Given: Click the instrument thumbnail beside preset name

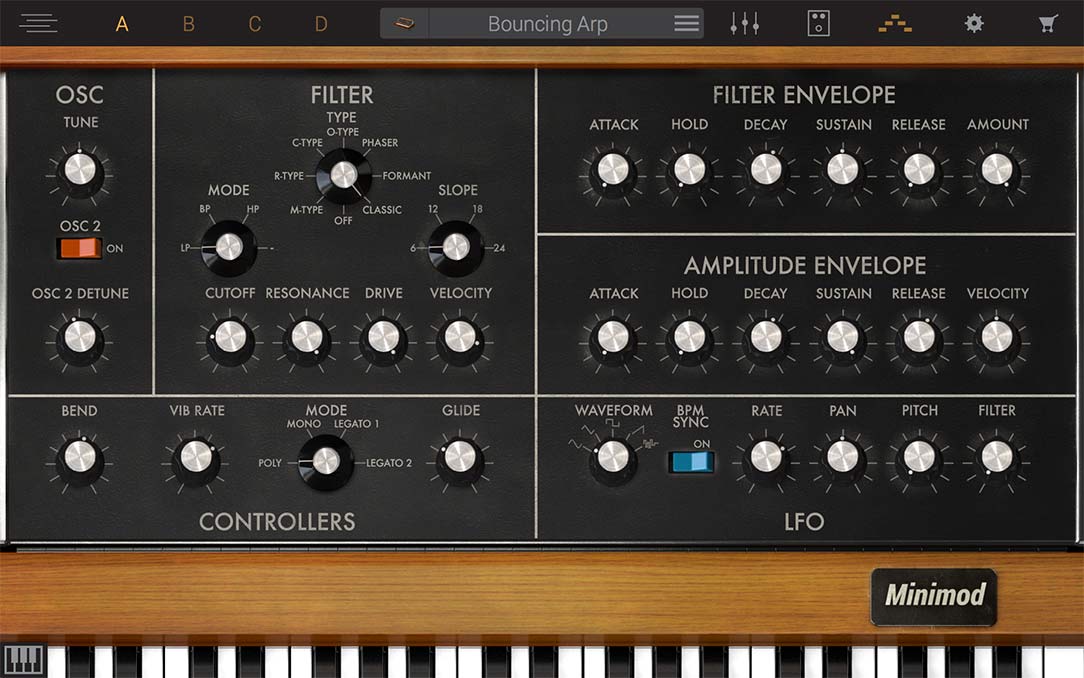Looking at the screenshot, I should point(404,24).
